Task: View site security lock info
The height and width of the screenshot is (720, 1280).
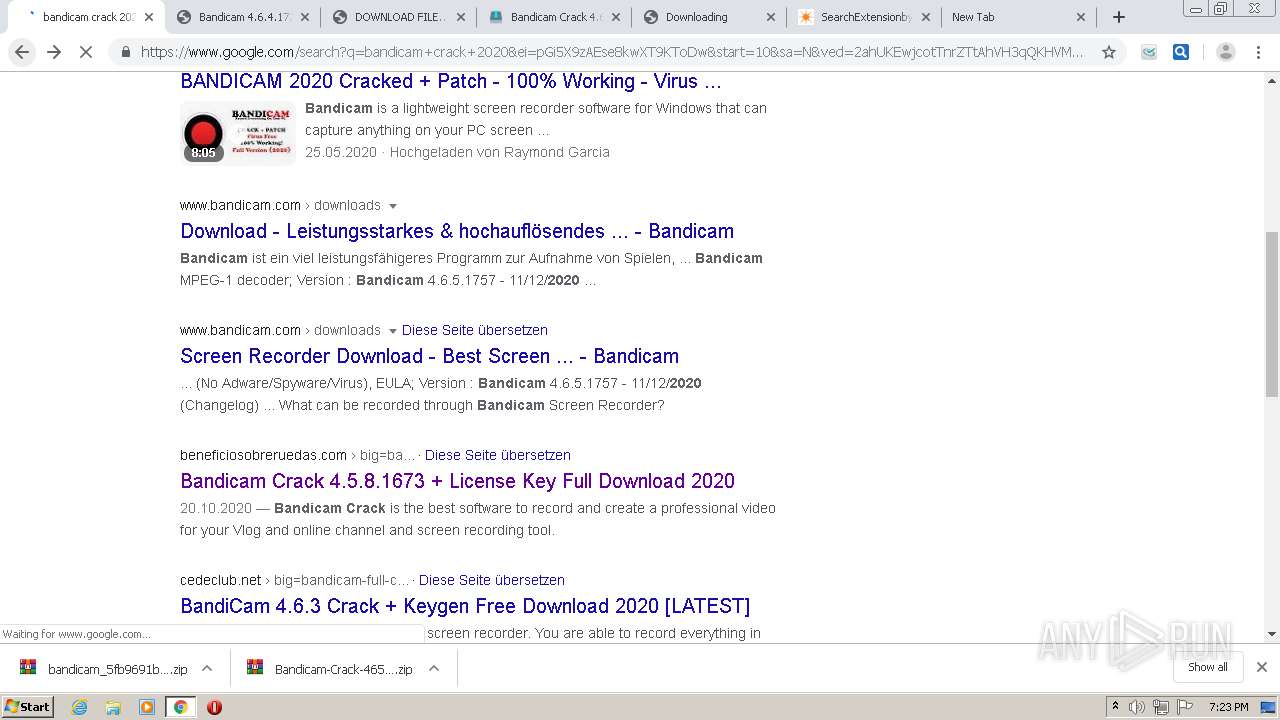Action: (125, 52)
